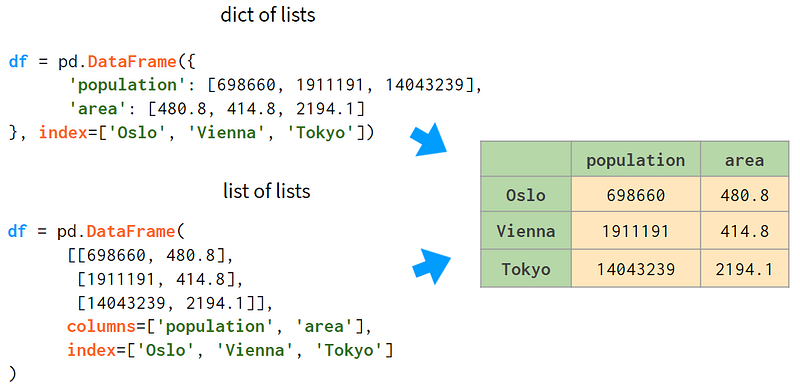Click the table cell showing 480.8
The height and width of the screenshot is (388, 800).
click(744, 195)
